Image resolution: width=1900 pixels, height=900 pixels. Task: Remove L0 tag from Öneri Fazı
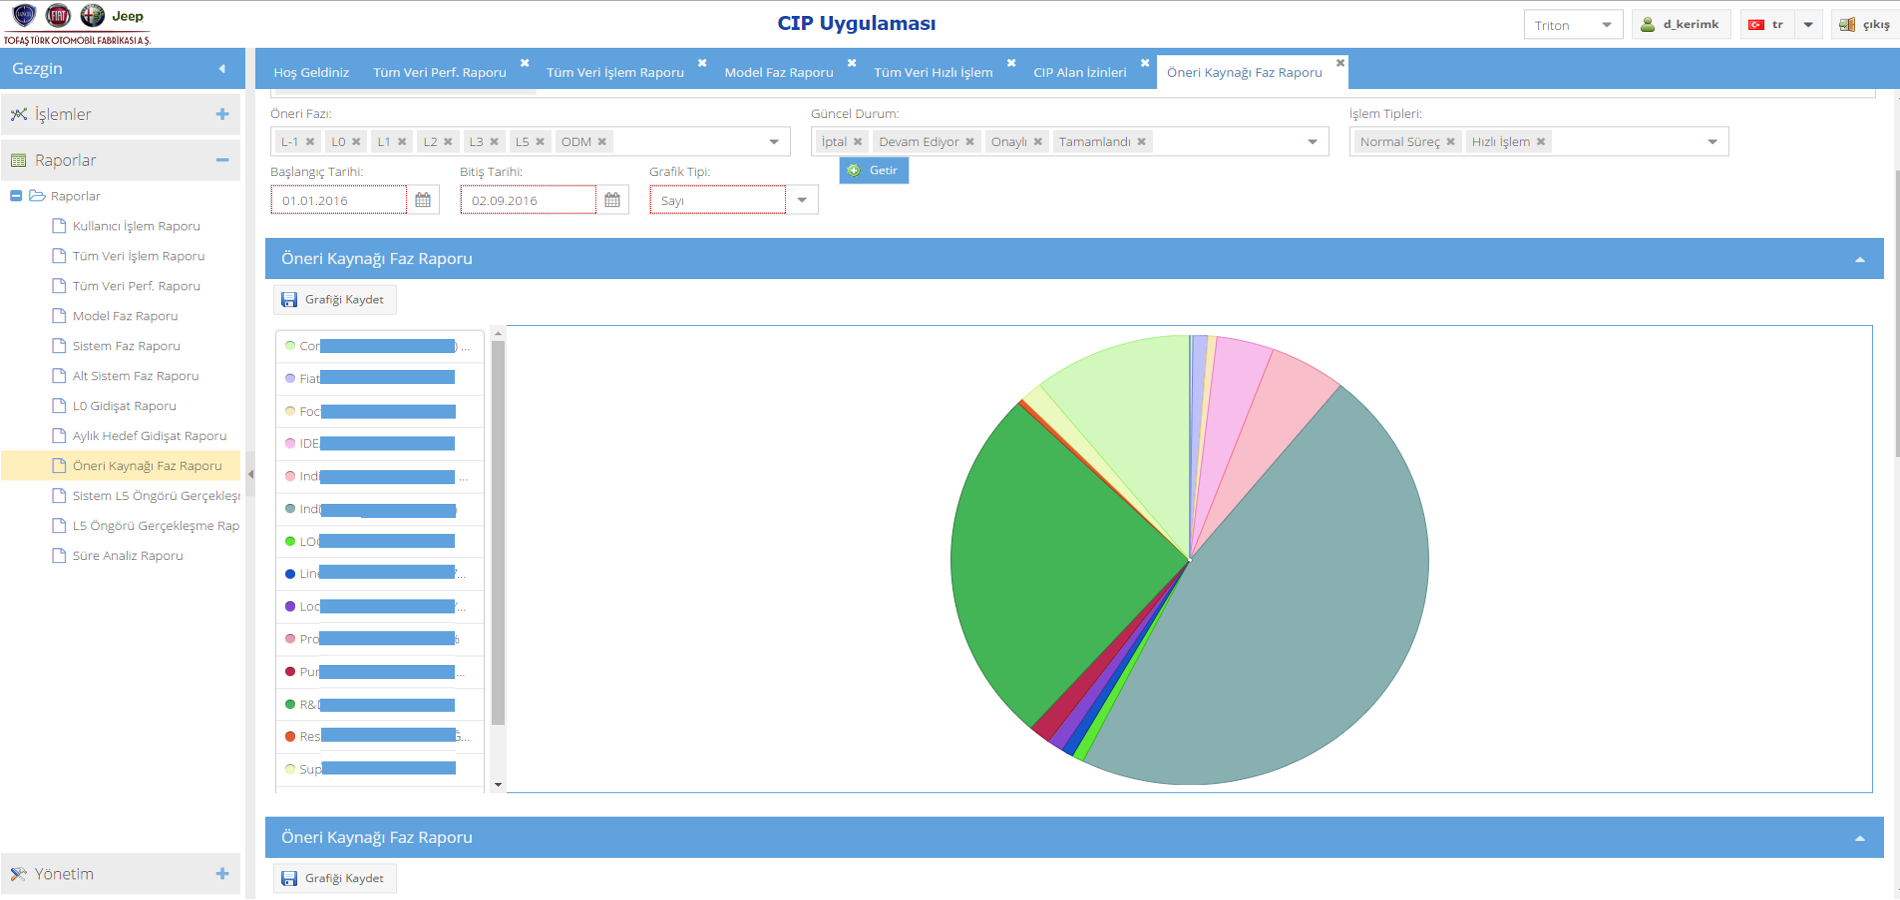[356, 142]
